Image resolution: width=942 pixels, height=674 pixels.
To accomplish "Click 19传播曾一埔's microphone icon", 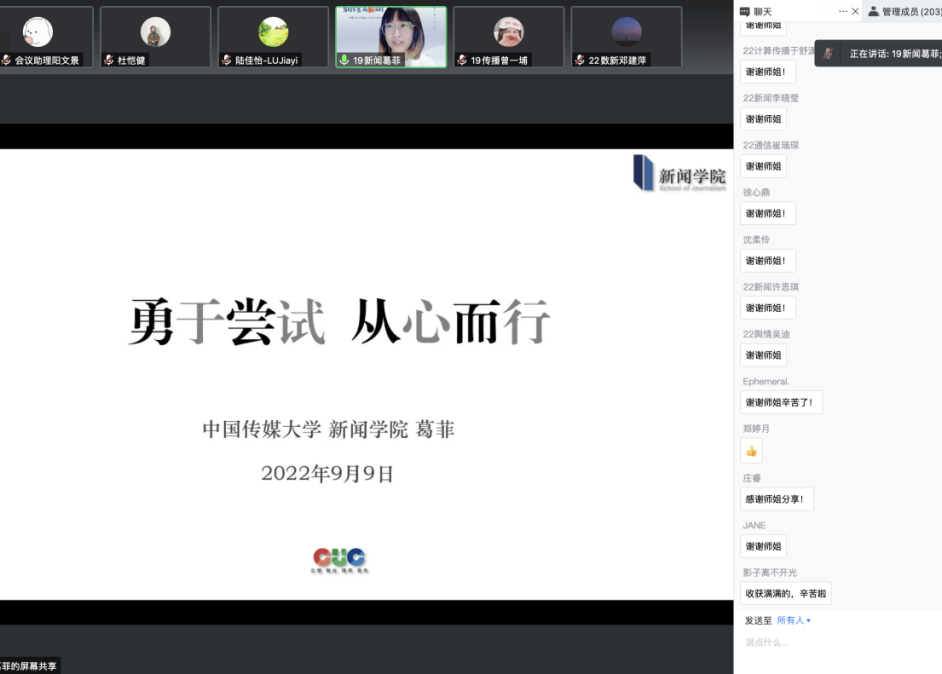I will tap(461, 57).
